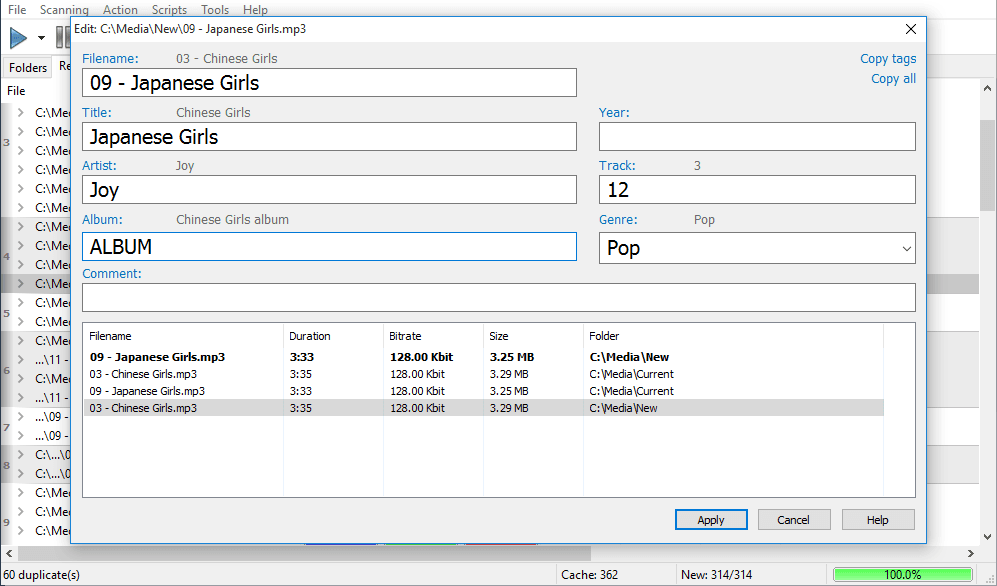997x586 pixels.
Task: Open the Genre combo box showing Pop
Action: [757, 248]
